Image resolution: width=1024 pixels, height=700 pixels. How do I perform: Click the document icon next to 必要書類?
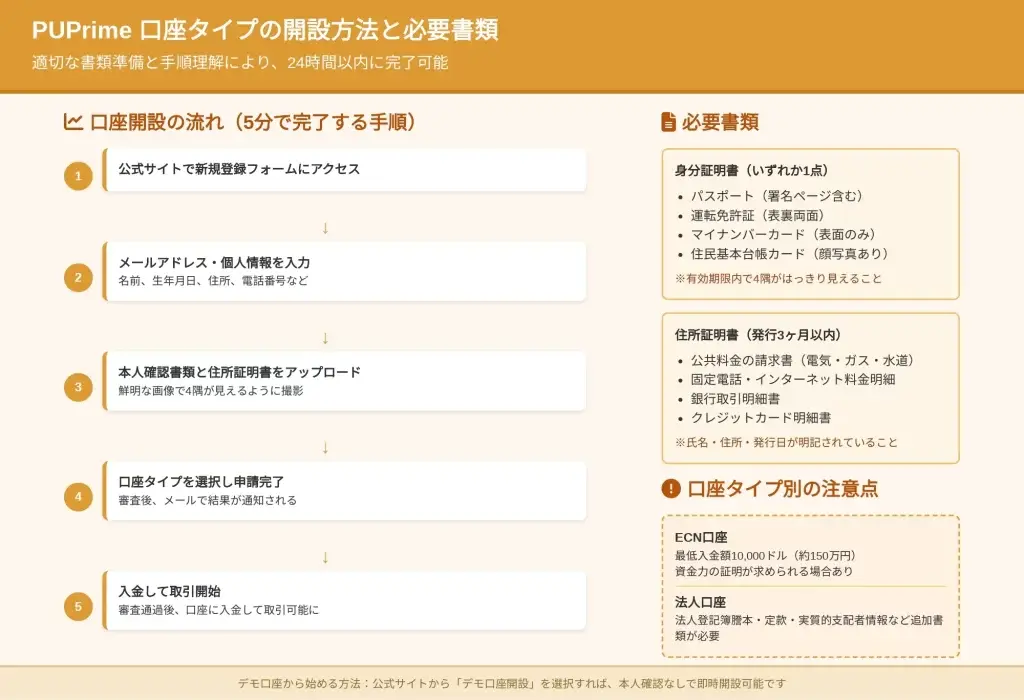[x=668, y=122]
